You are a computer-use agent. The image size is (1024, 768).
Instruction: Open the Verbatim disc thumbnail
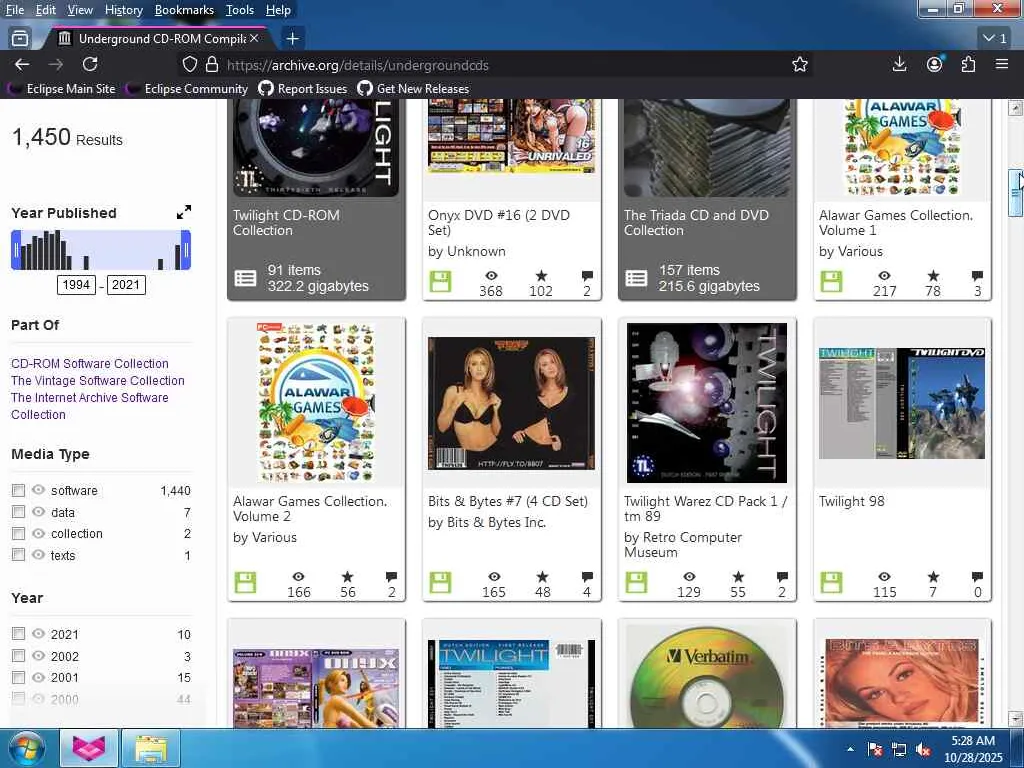(707, 676)
